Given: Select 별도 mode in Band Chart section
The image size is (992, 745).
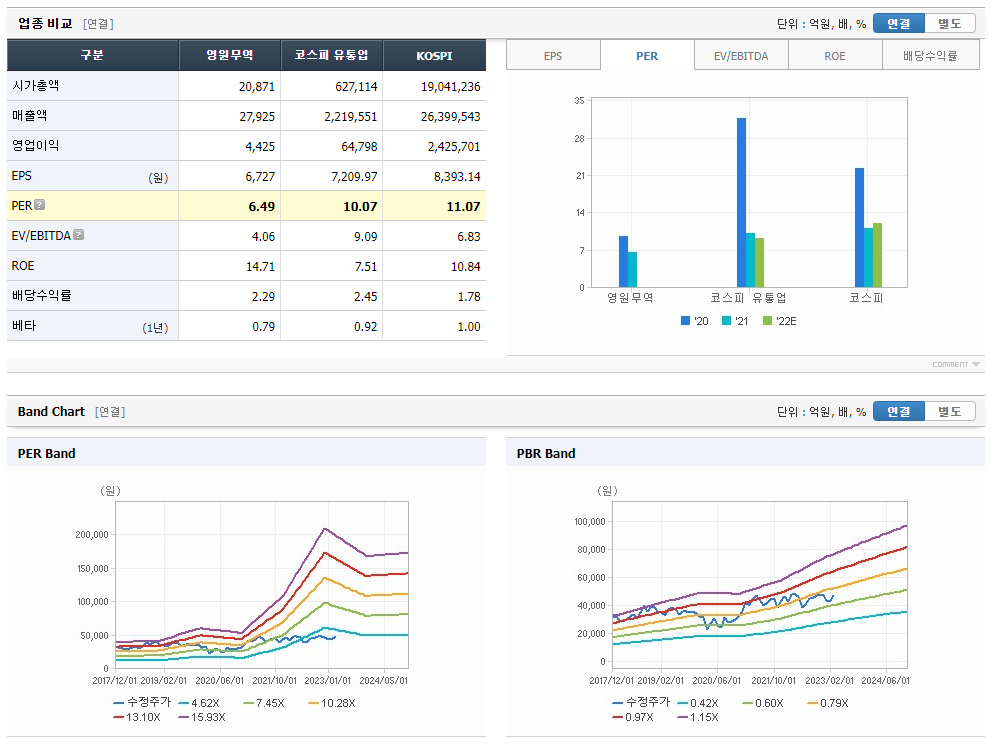Looking at the screenshot, I should point(949,410).
